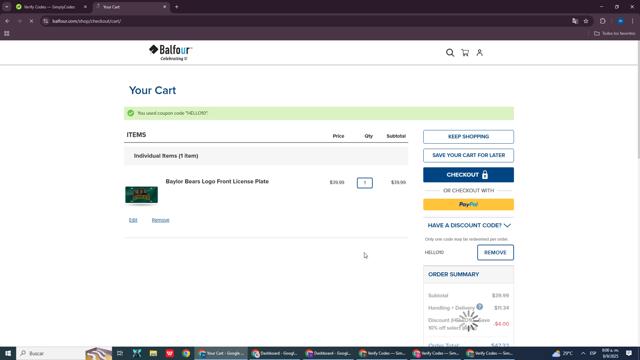Show hidden system tray icons

pyautogui.click(x=583, y=353)
